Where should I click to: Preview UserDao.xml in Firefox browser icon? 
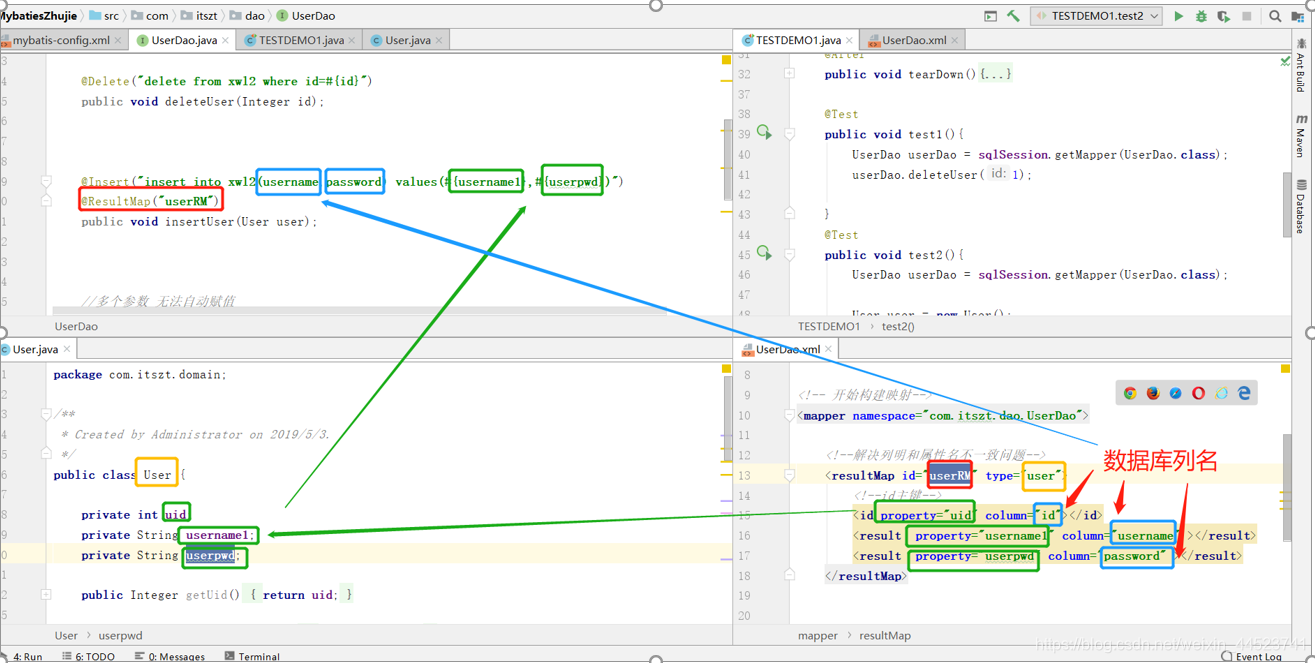point(1153,393)
